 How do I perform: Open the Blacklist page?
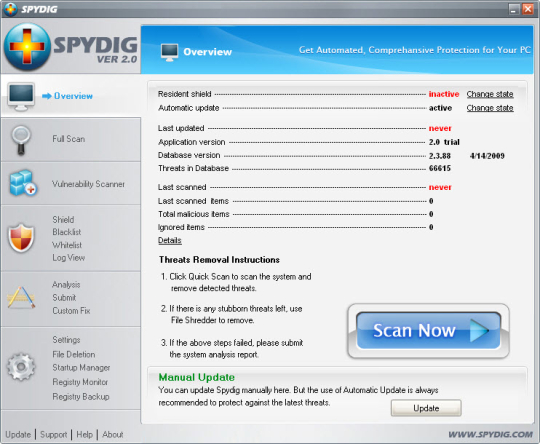(x=67, y=232)
